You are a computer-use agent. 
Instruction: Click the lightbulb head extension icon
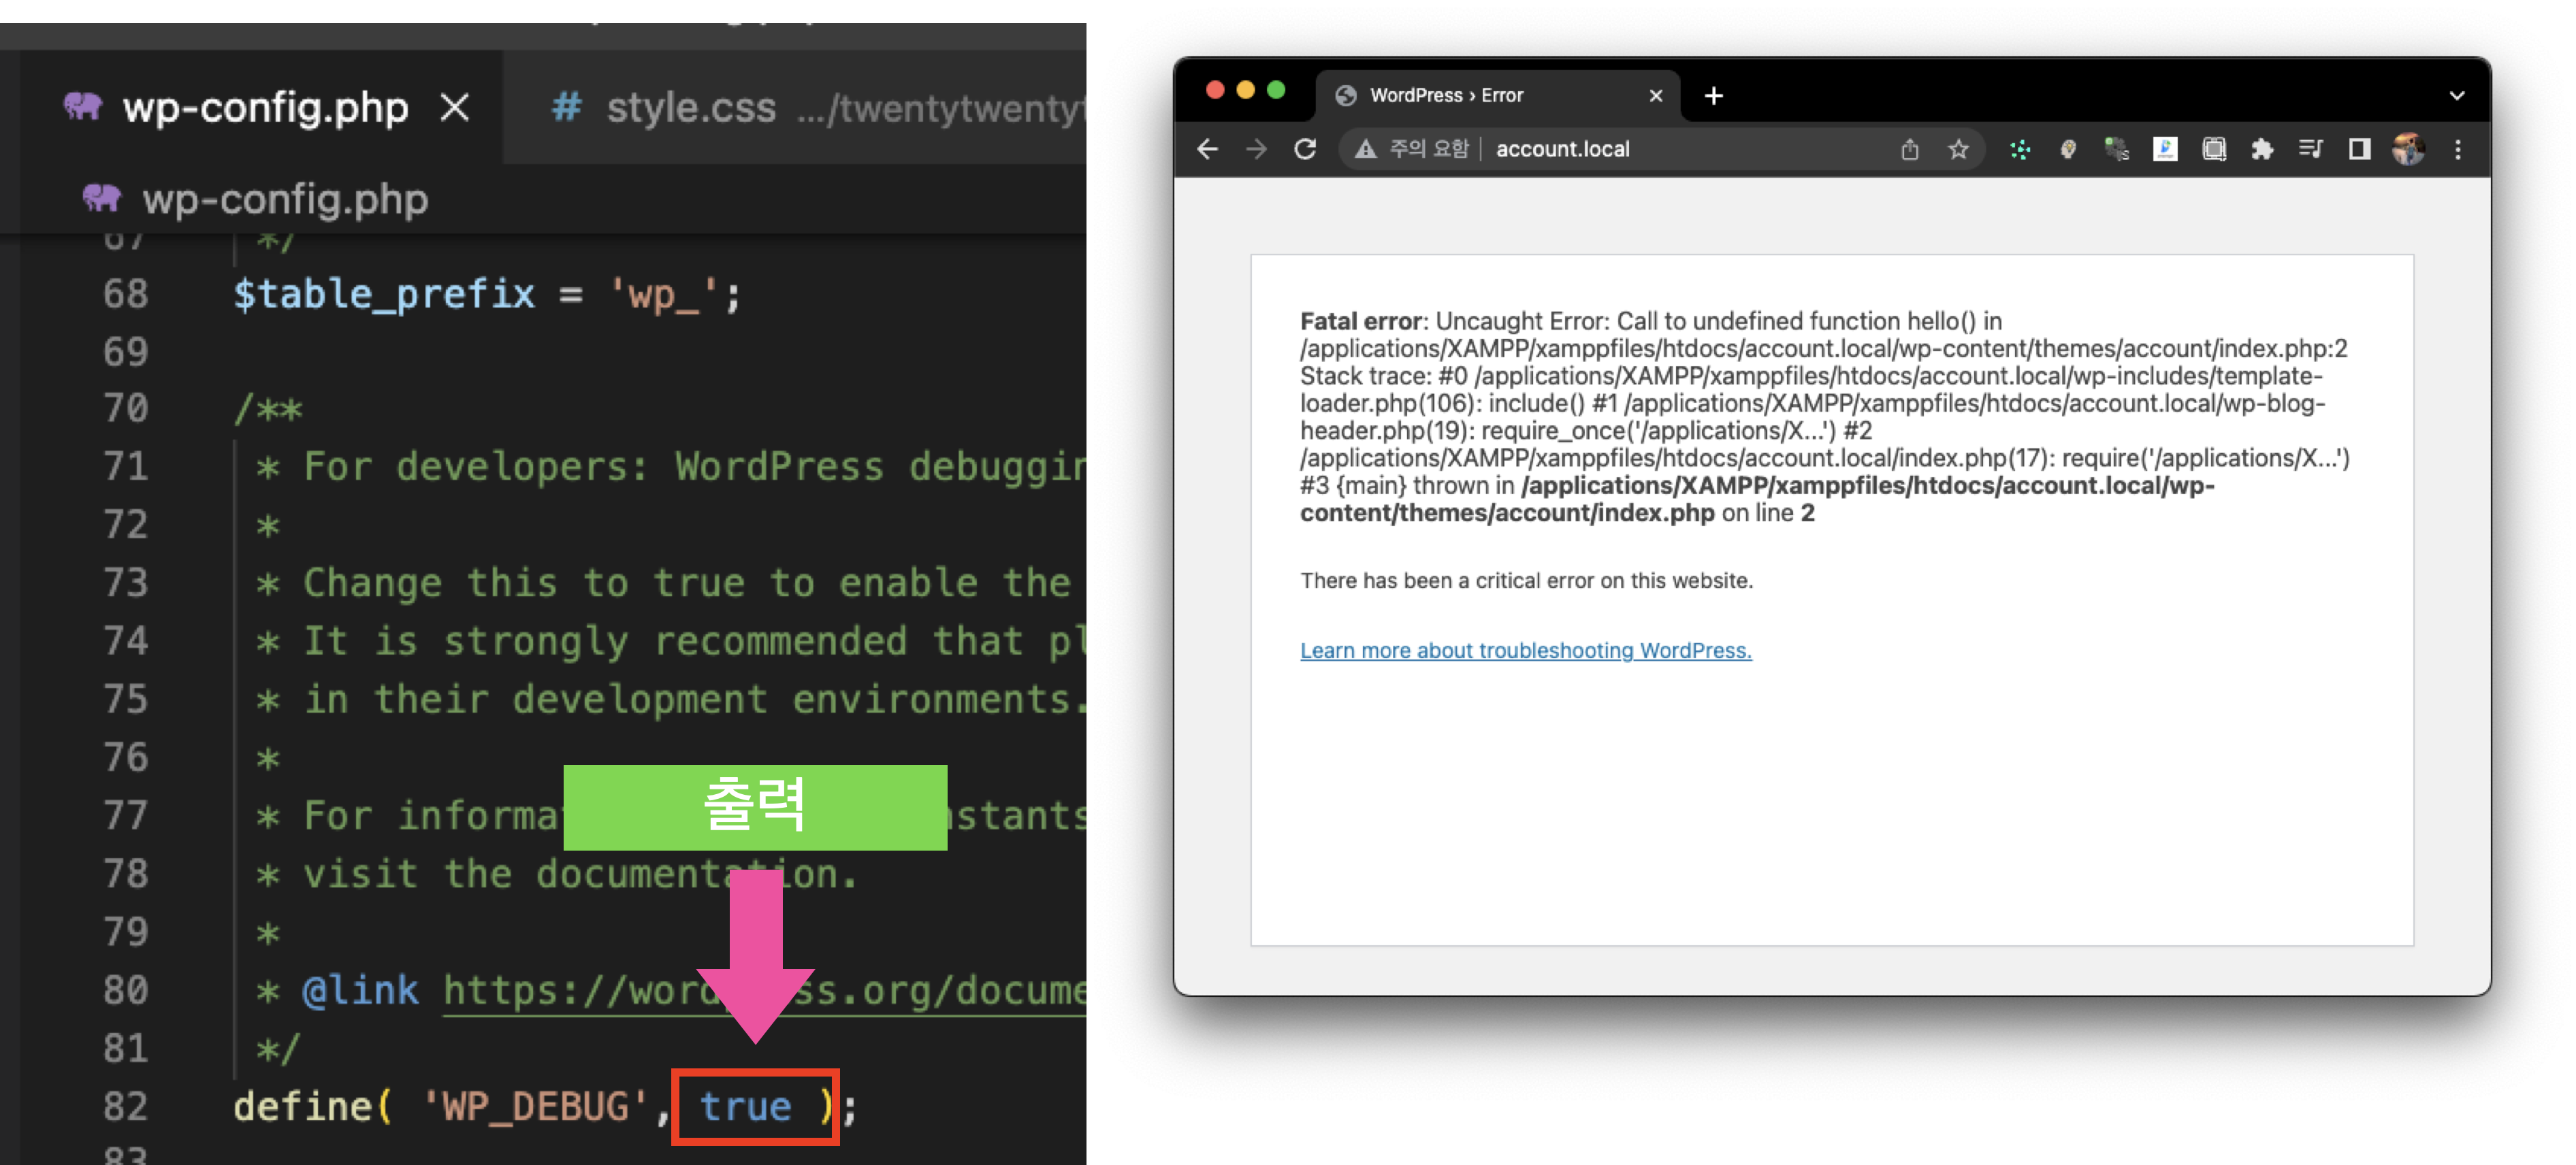click(x=2068, y=150)
